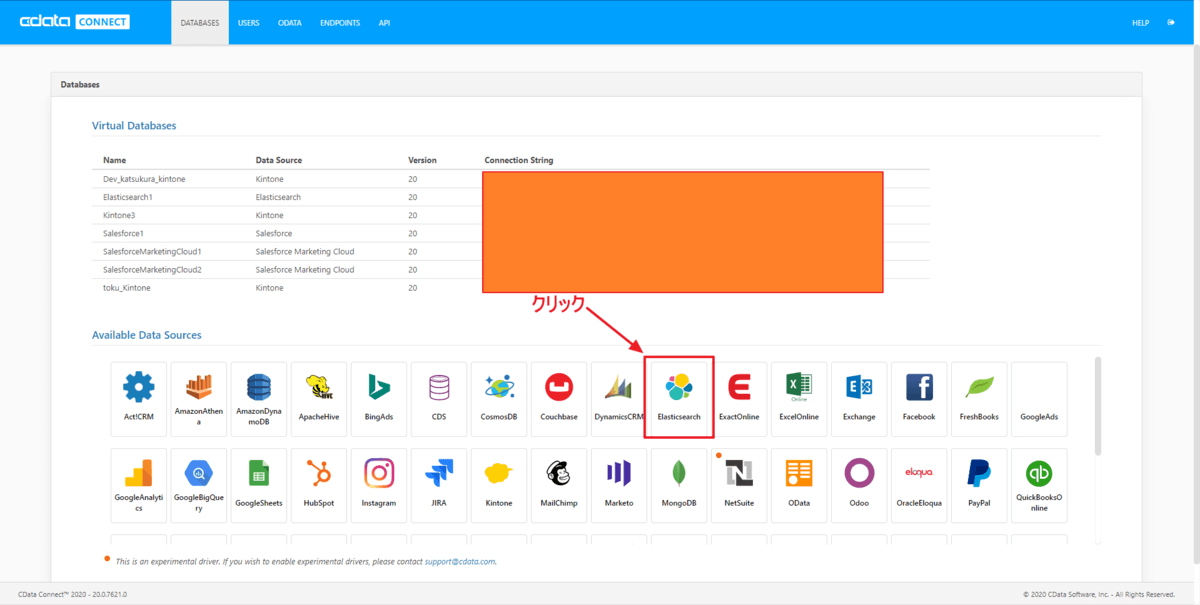Click the data sources list scrollbar
Screen dimensions: 1200x605
pos(1098,405)
